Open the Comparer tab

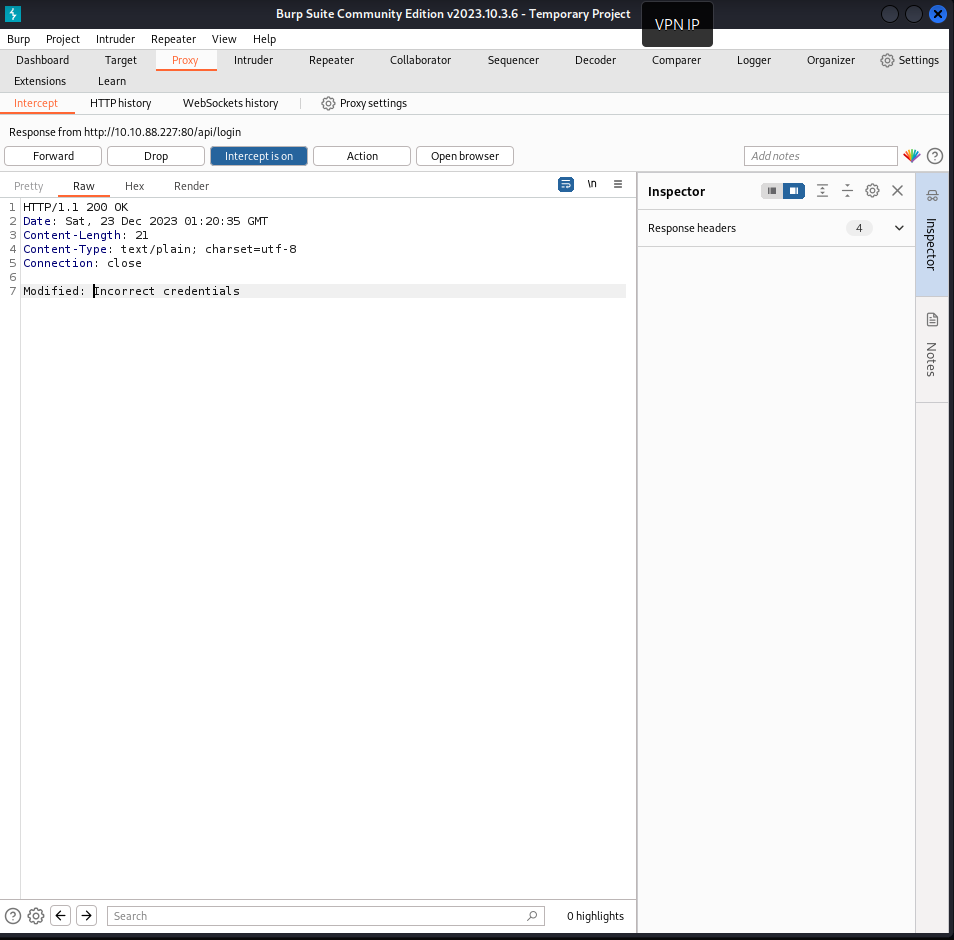pos(676,60)
